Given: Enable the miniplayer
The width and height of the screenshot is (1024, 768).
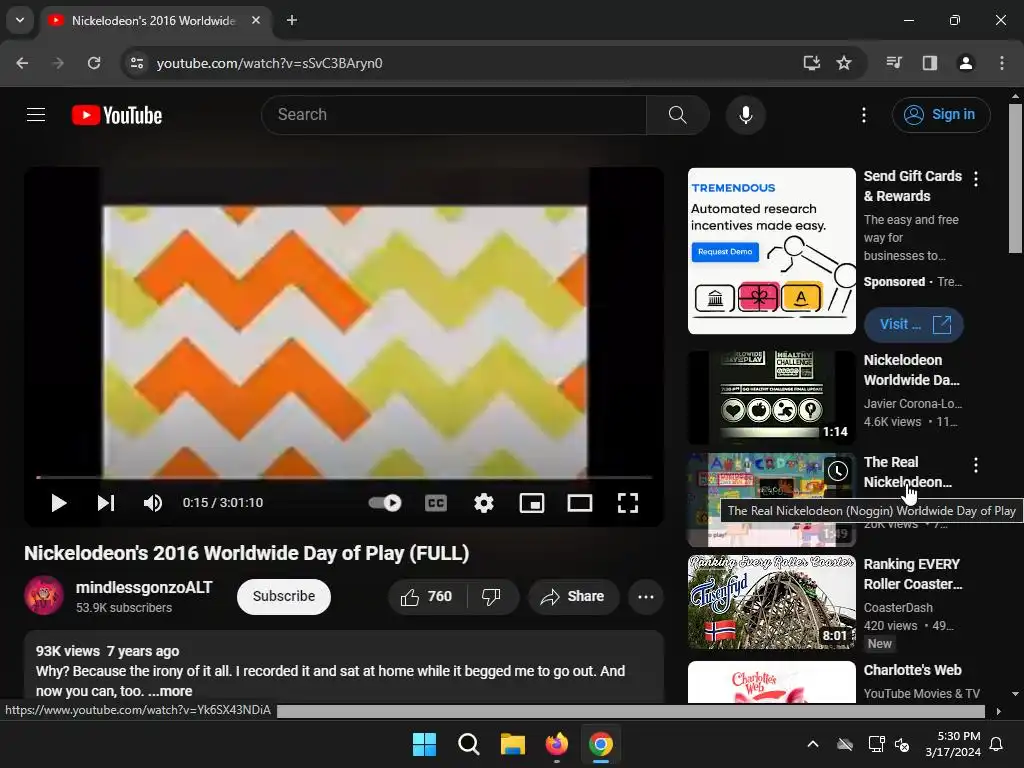Looking at the screenshot, I should (x=532, y=503).
